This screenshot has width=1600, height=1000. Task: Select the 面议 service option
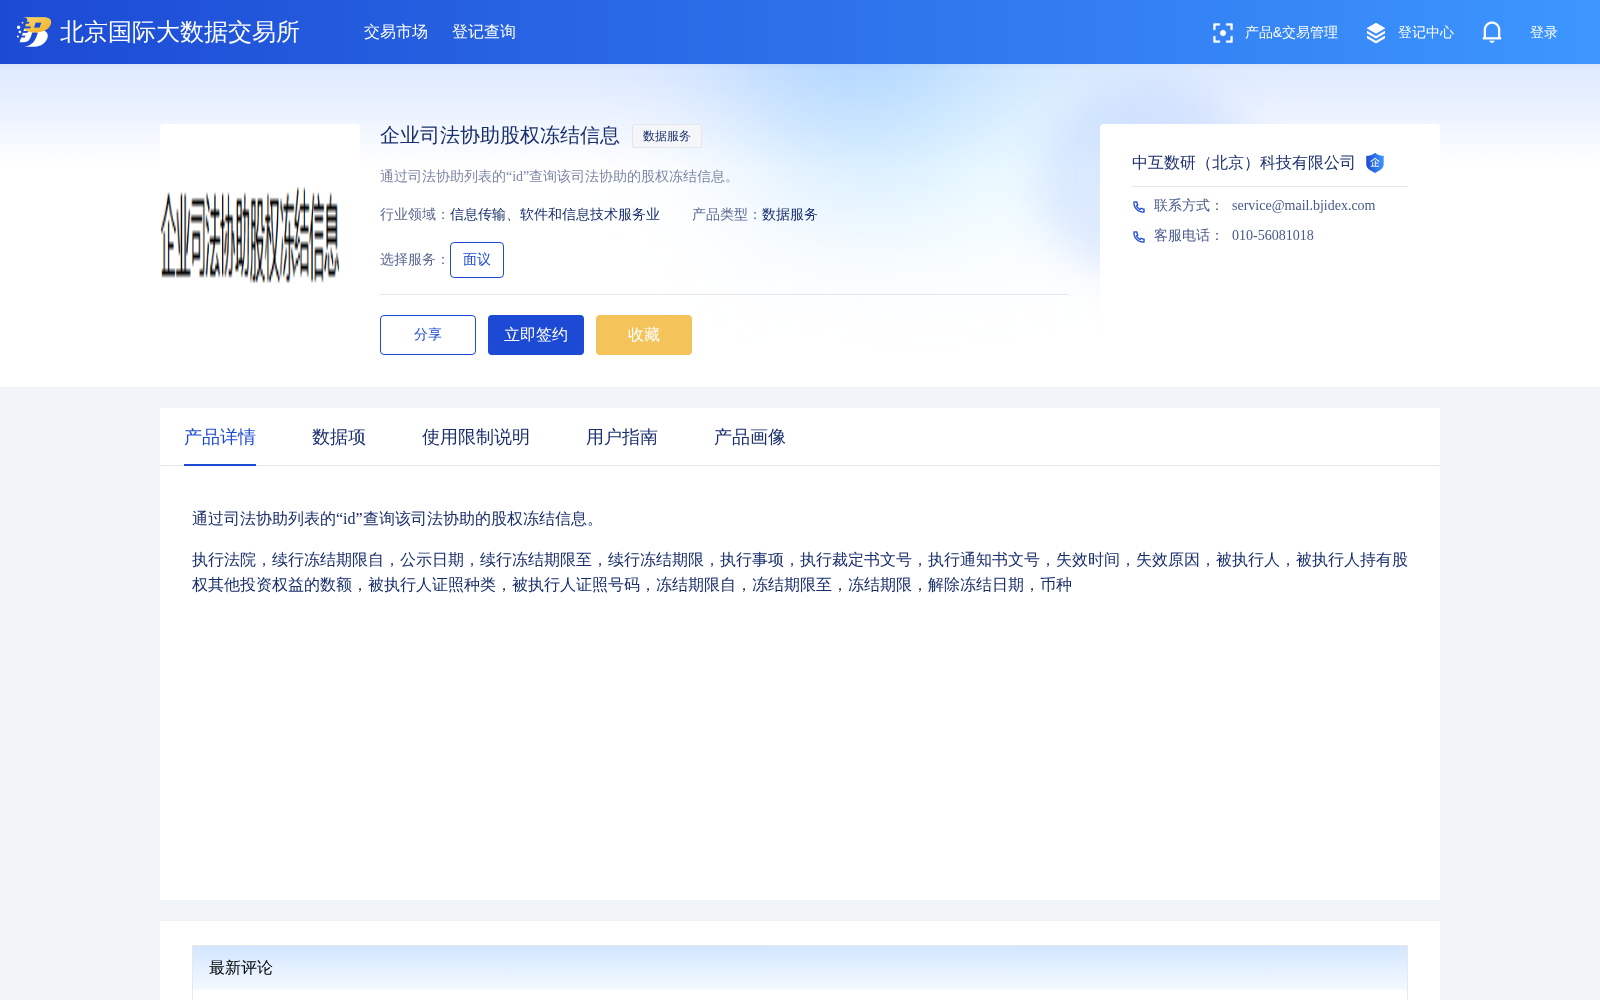[x=477, y=260]
